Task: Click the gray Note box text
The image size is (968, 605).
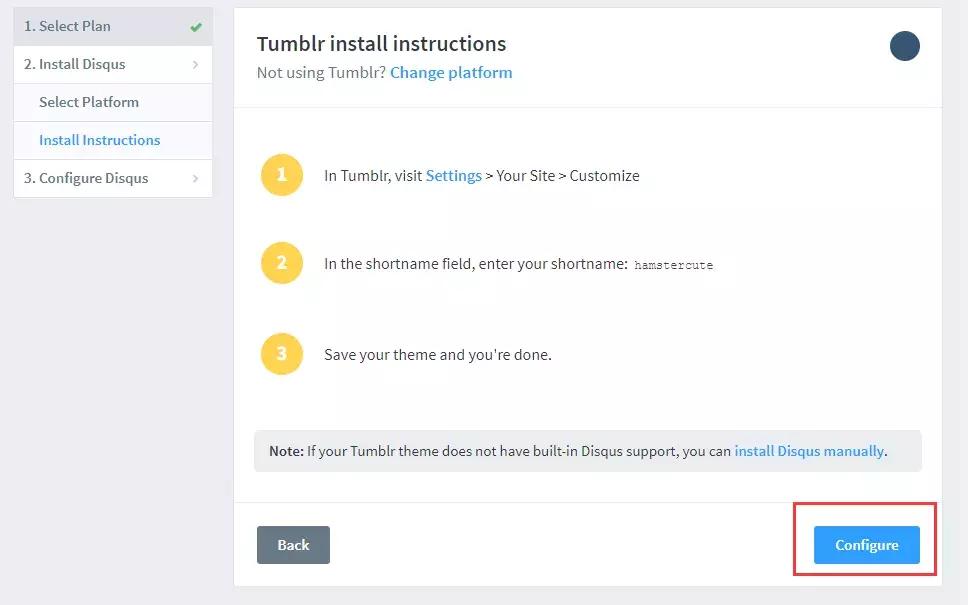Action: pos(500,451)
